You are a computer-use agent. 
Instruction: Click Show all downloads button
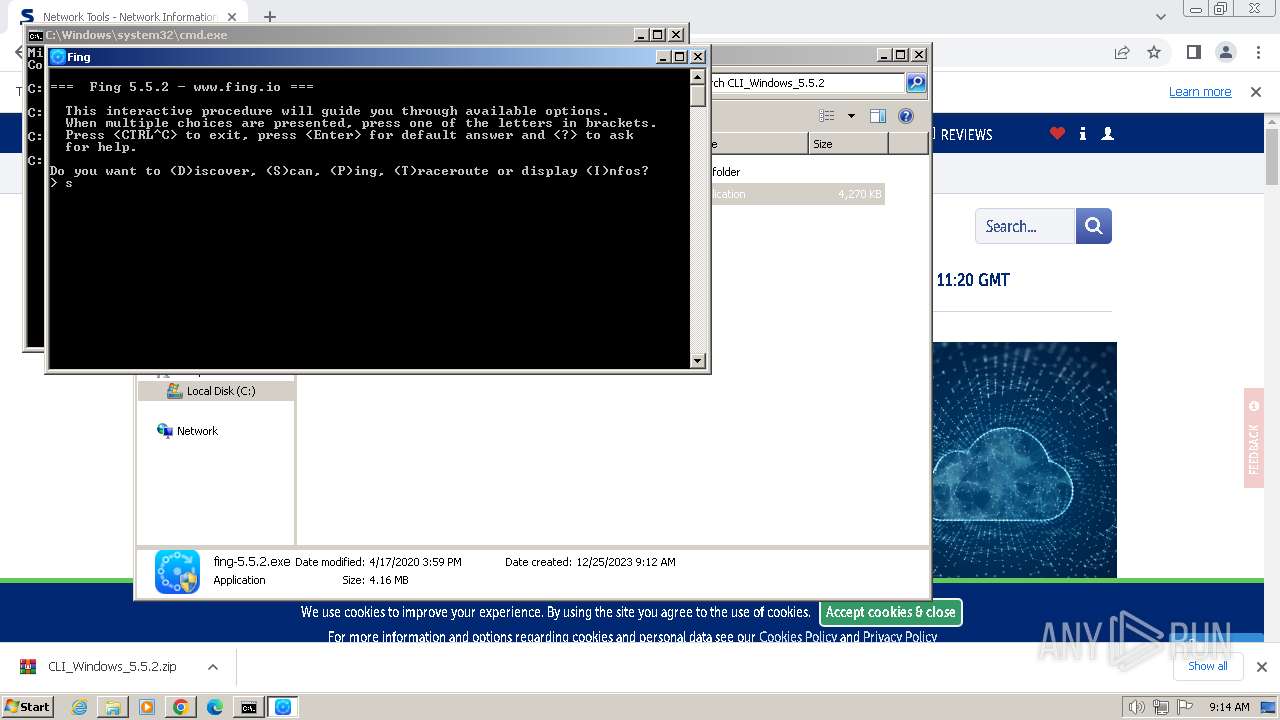(x=1207, y=666)
